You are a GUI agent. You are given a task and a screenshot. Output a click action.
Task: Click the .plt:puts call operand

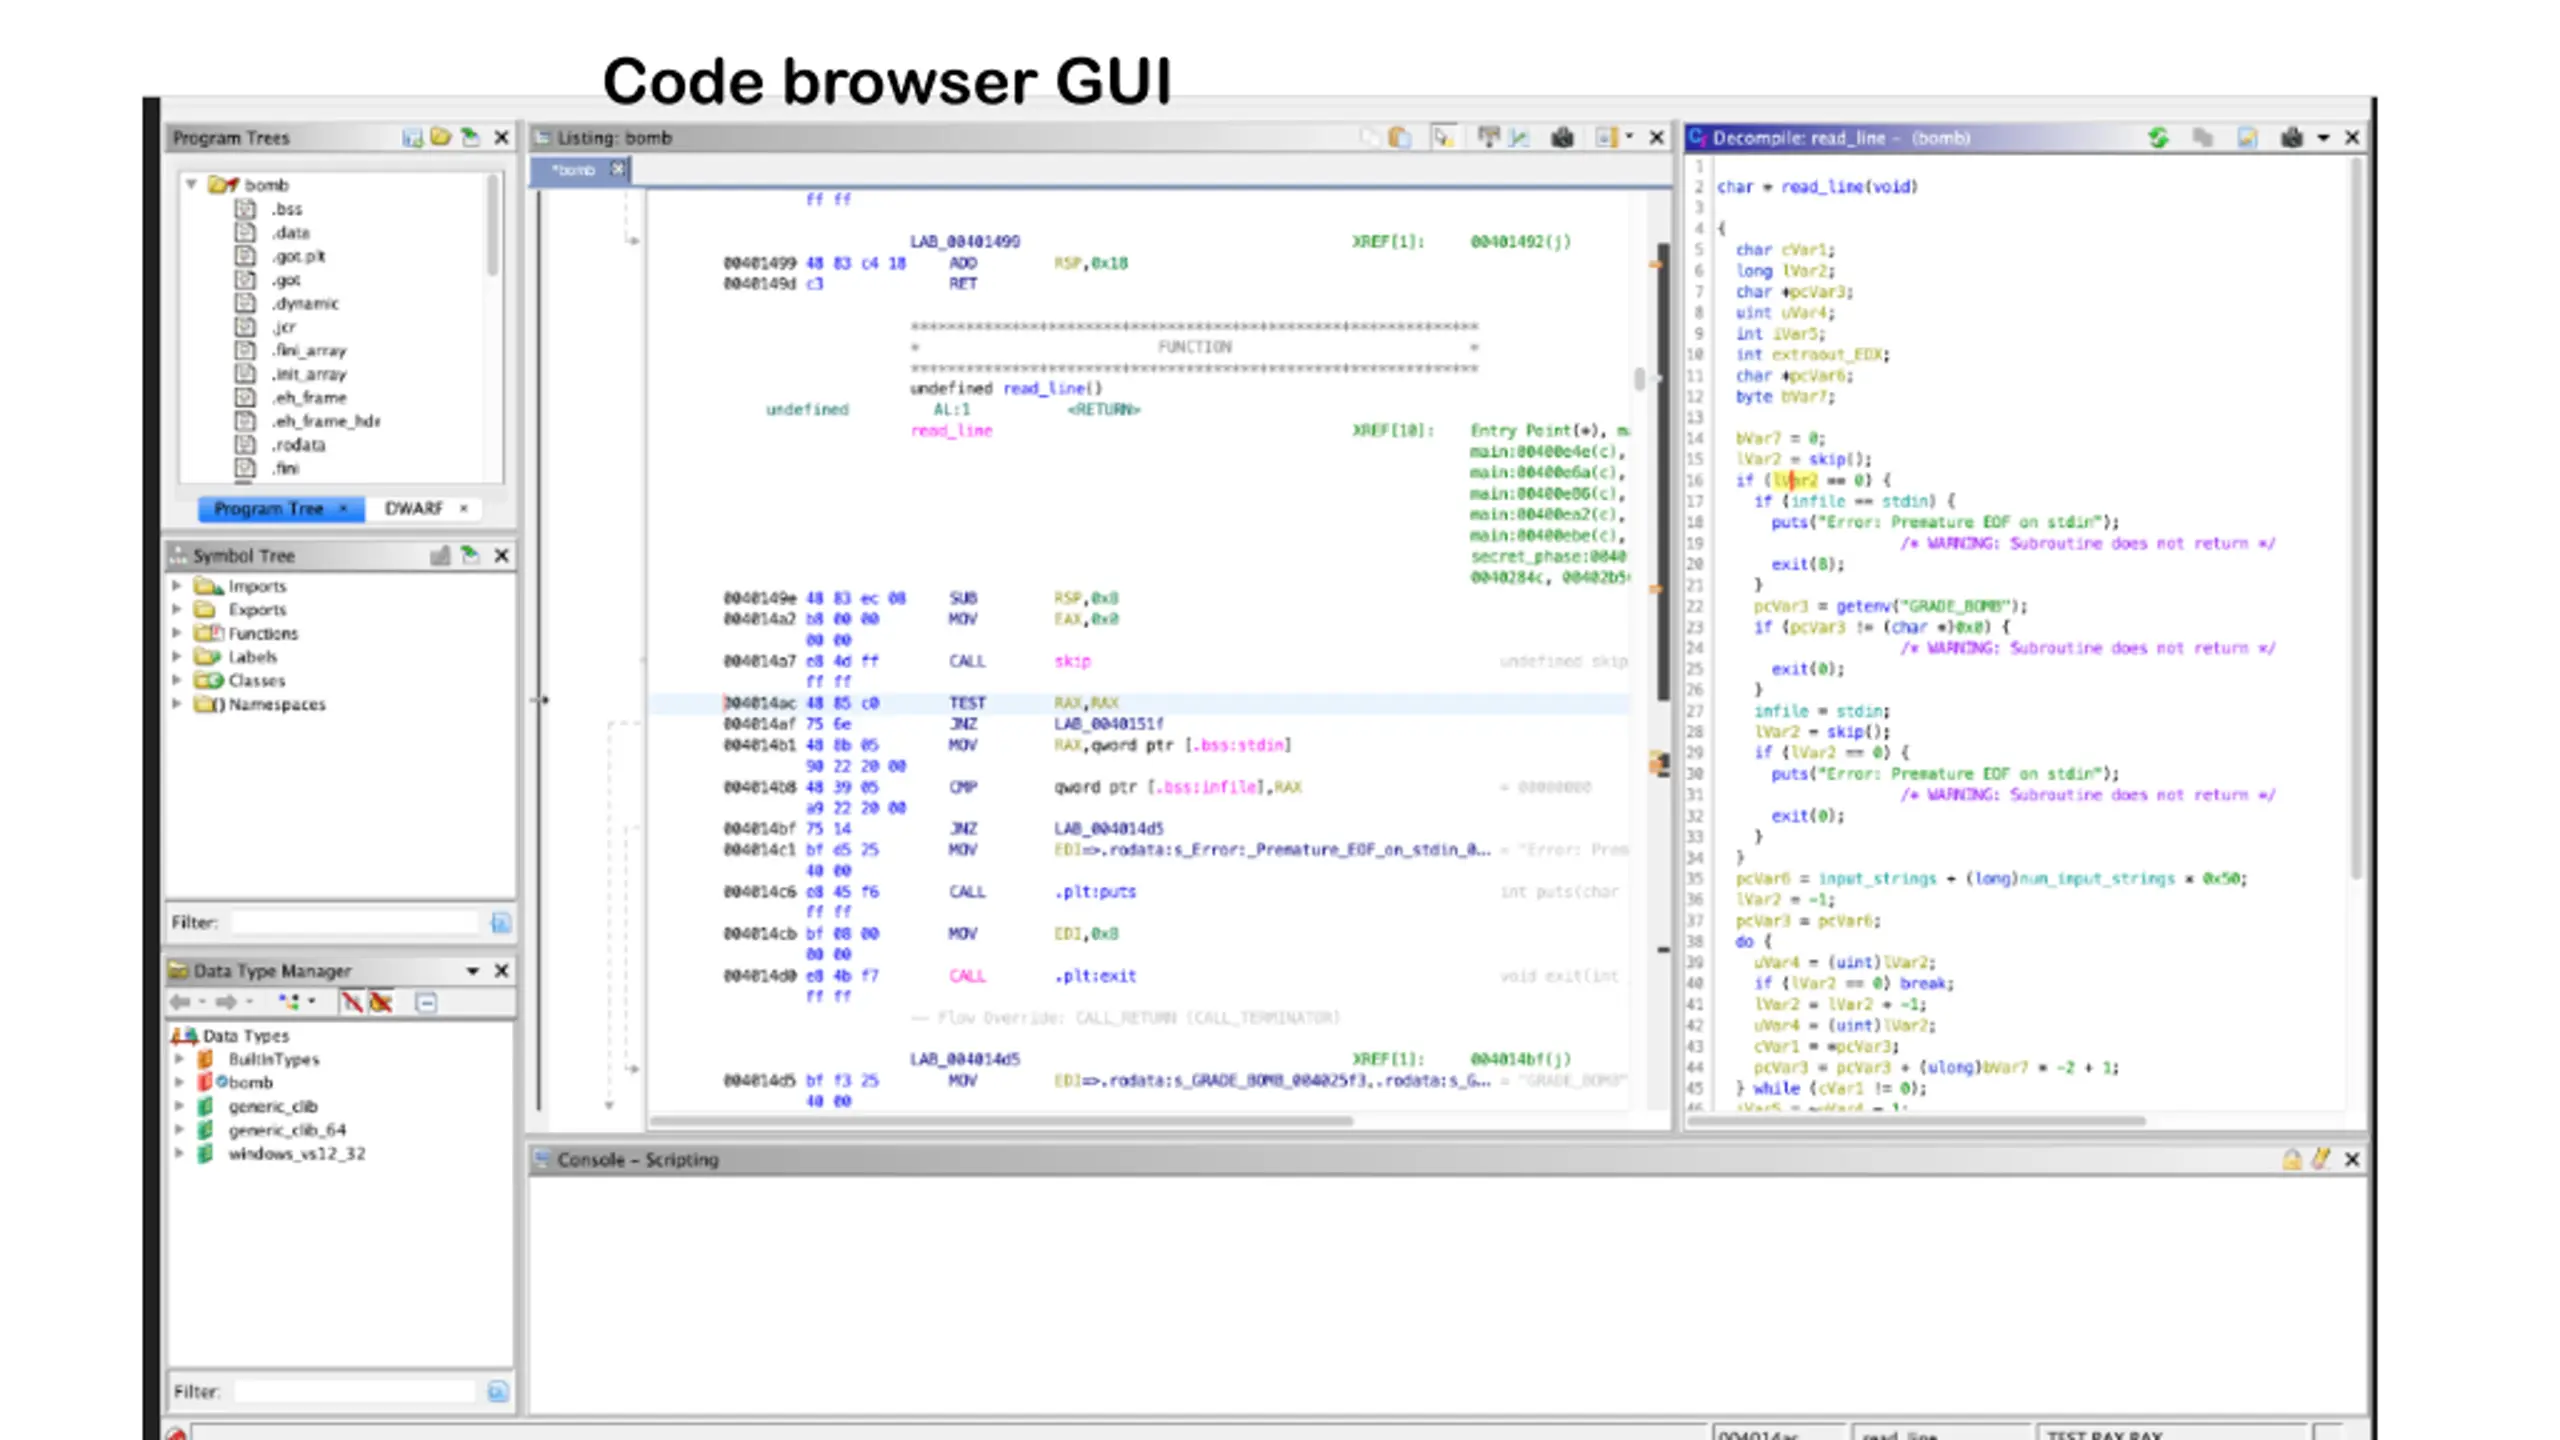[1095, 891]
